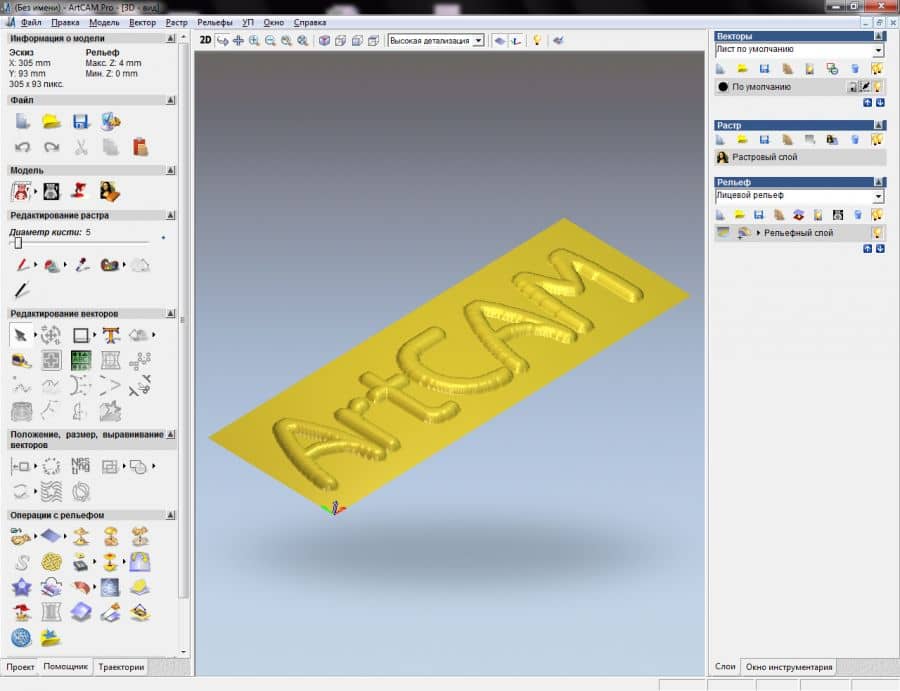Image resolution: width=900 pixels, height=691 pixels.
Task: Click the paste clipboard icon in Файл section
Action: tap(140, 147)
